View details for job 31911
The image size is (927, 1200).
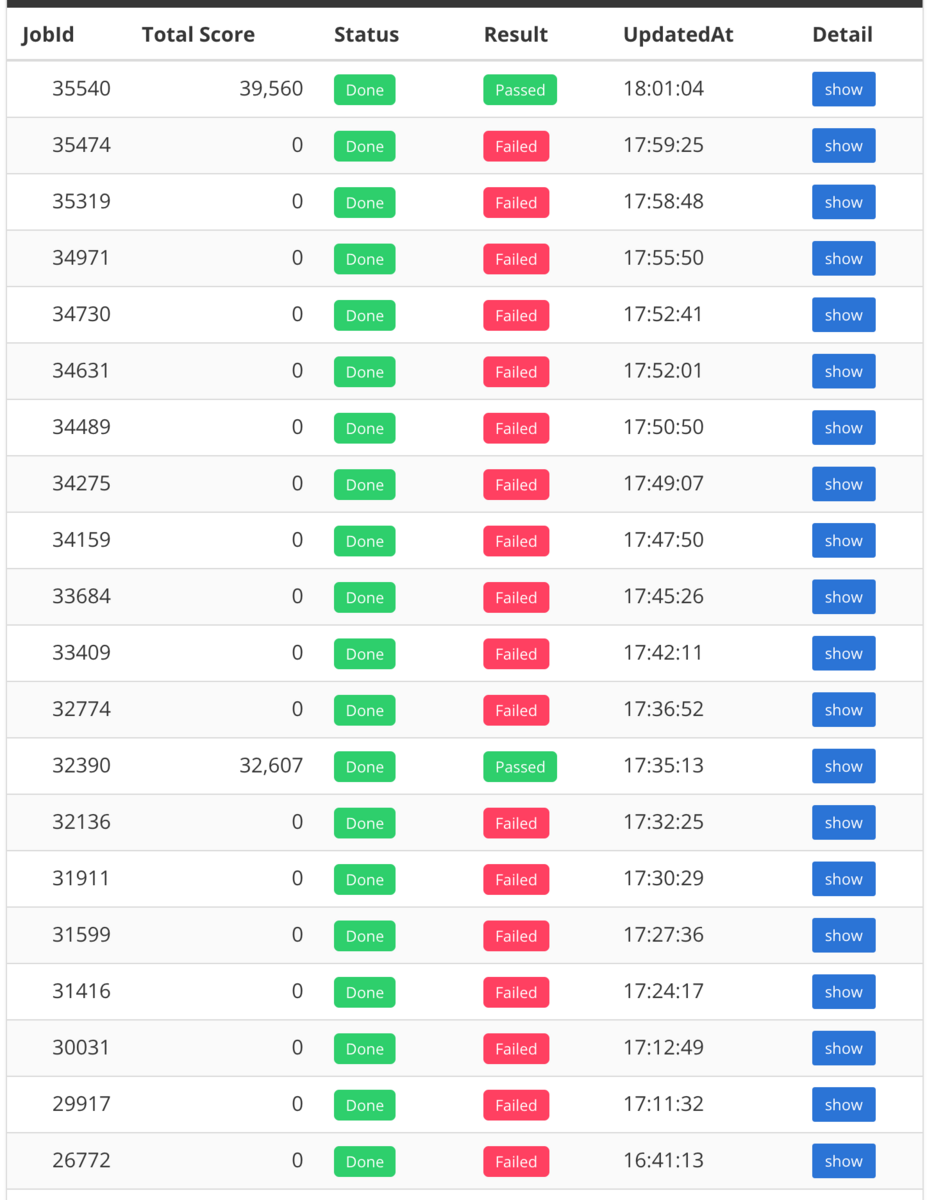pos(844,879)
